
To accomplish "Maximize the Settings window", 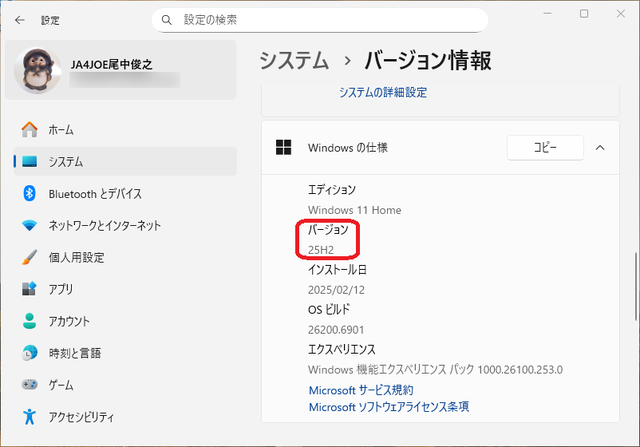I will click(584, 13).
